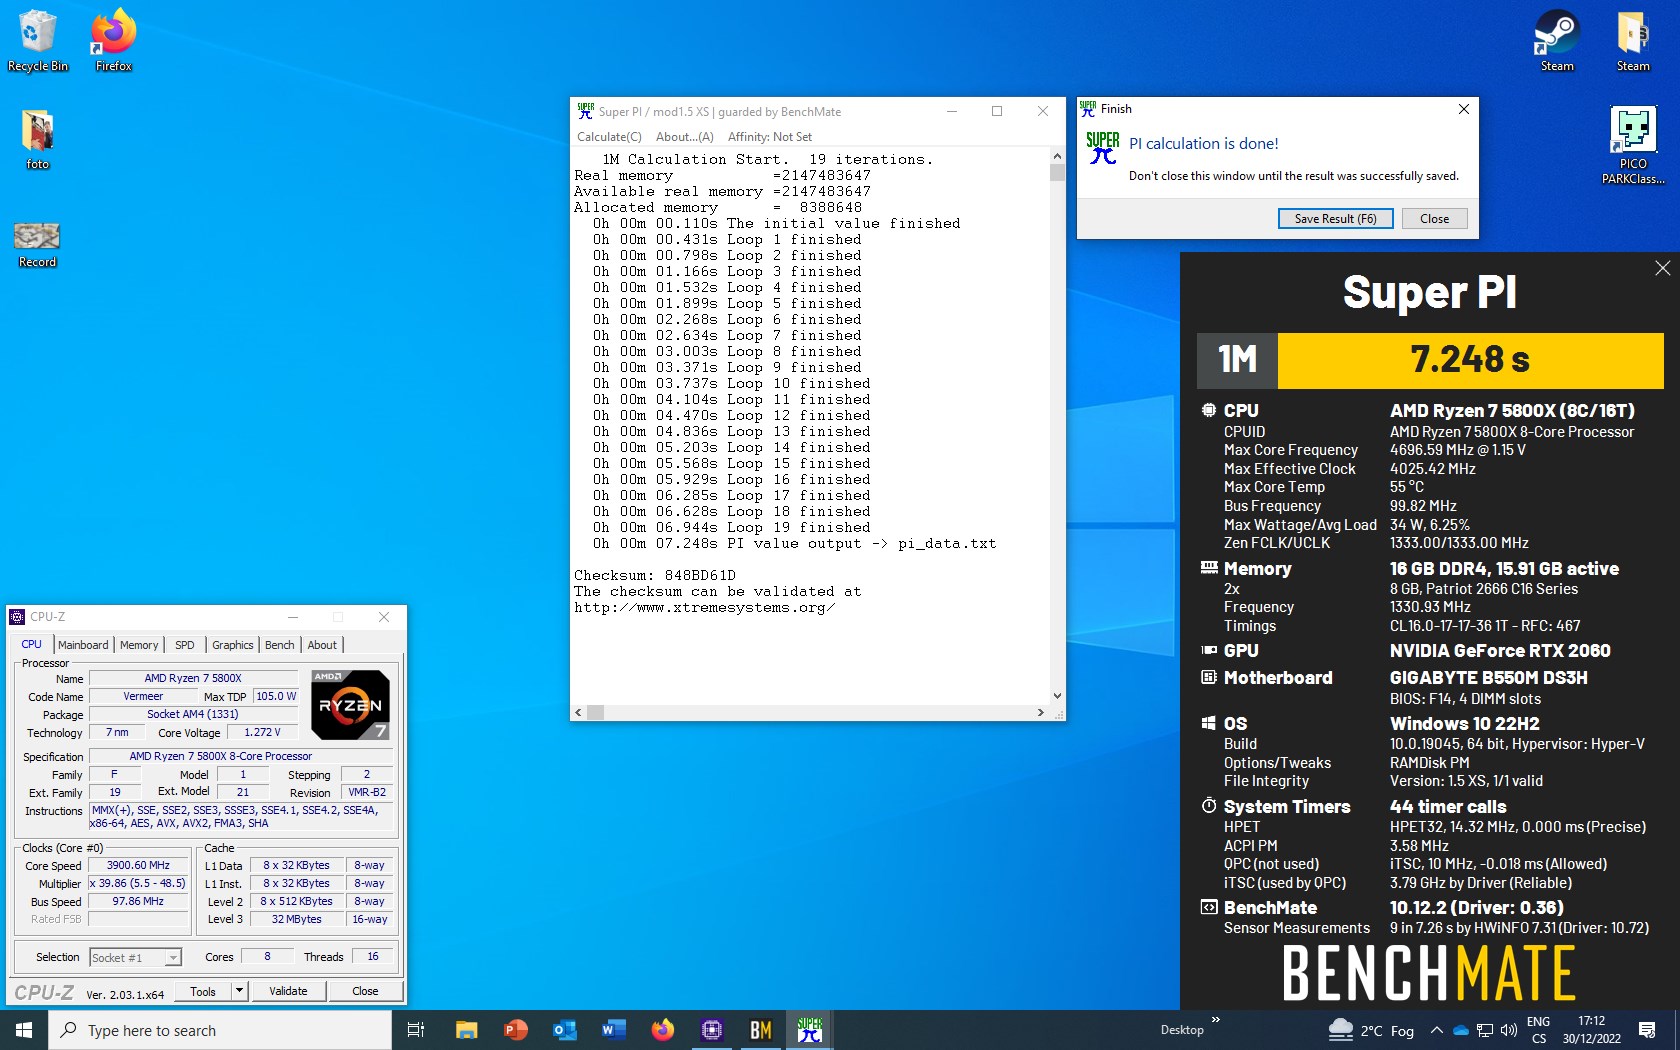The height and width of the screenshot is (1050, 1680).
Task: Open Word from the taskbar
Action: point(613,1030)
